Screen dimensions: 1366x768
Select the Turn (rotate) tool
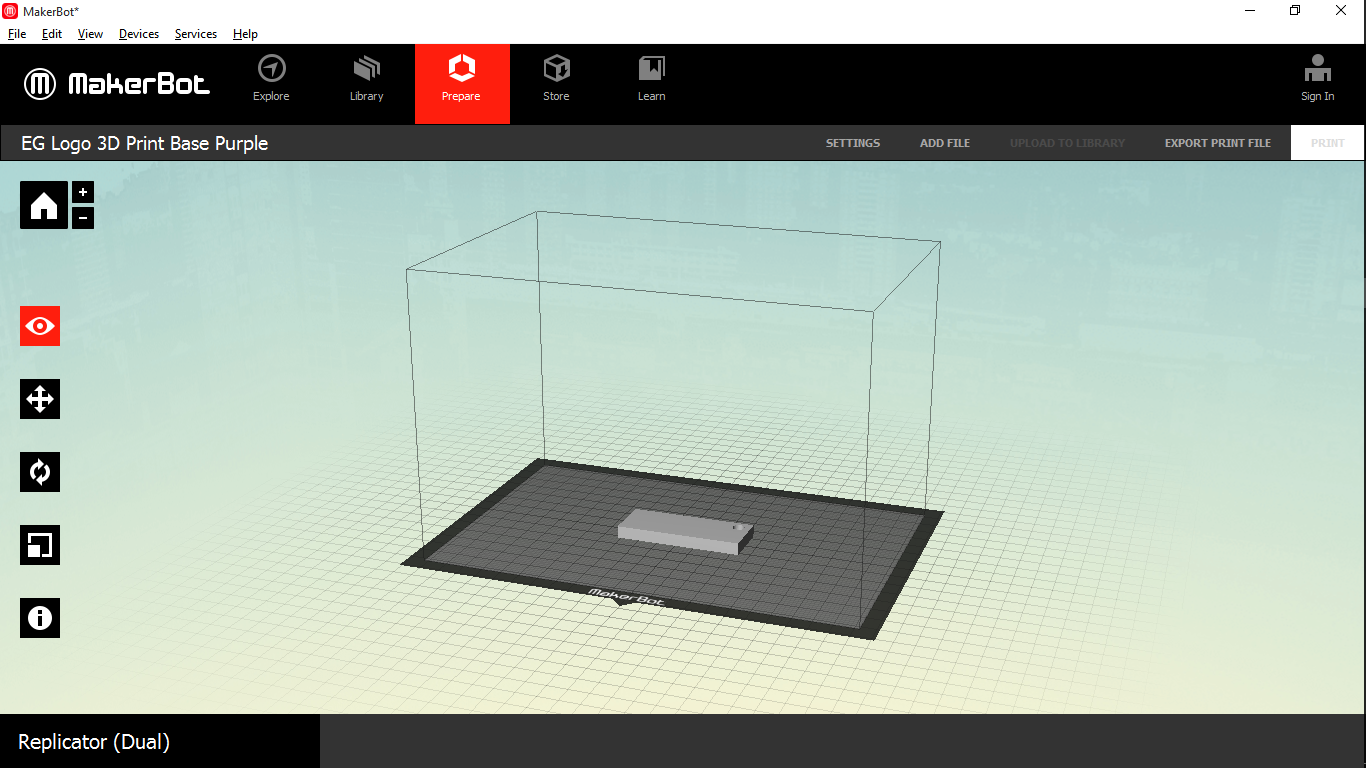(40, 472)
